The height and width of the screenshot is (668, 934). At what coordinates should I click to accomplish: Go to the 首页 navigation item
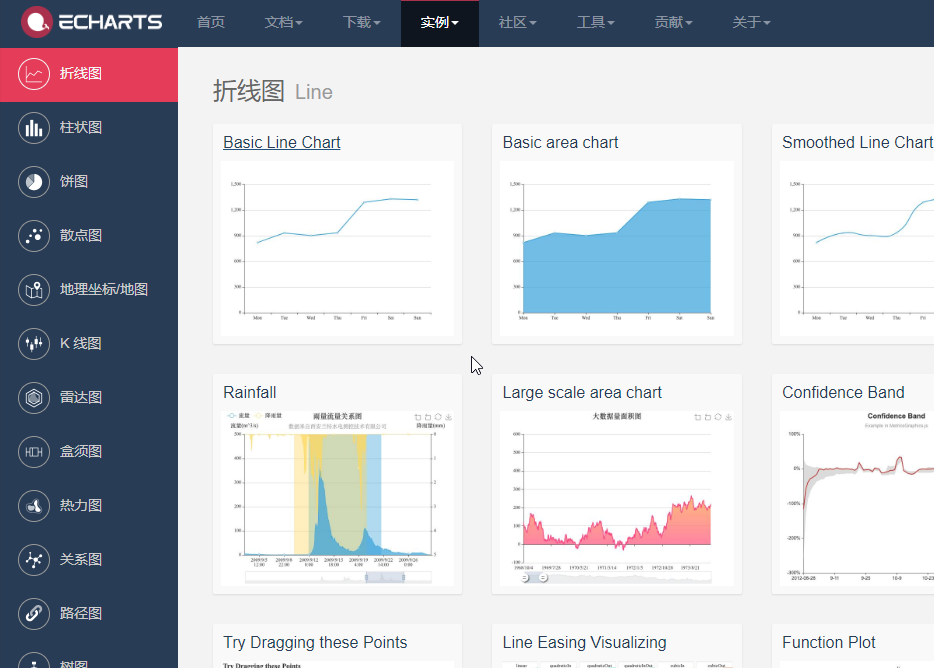(211, 22)
